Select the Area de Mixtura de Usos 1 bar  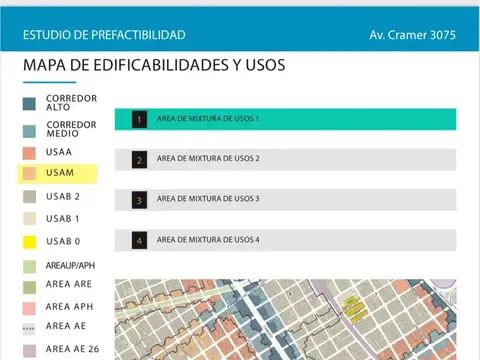coord(285,119)
